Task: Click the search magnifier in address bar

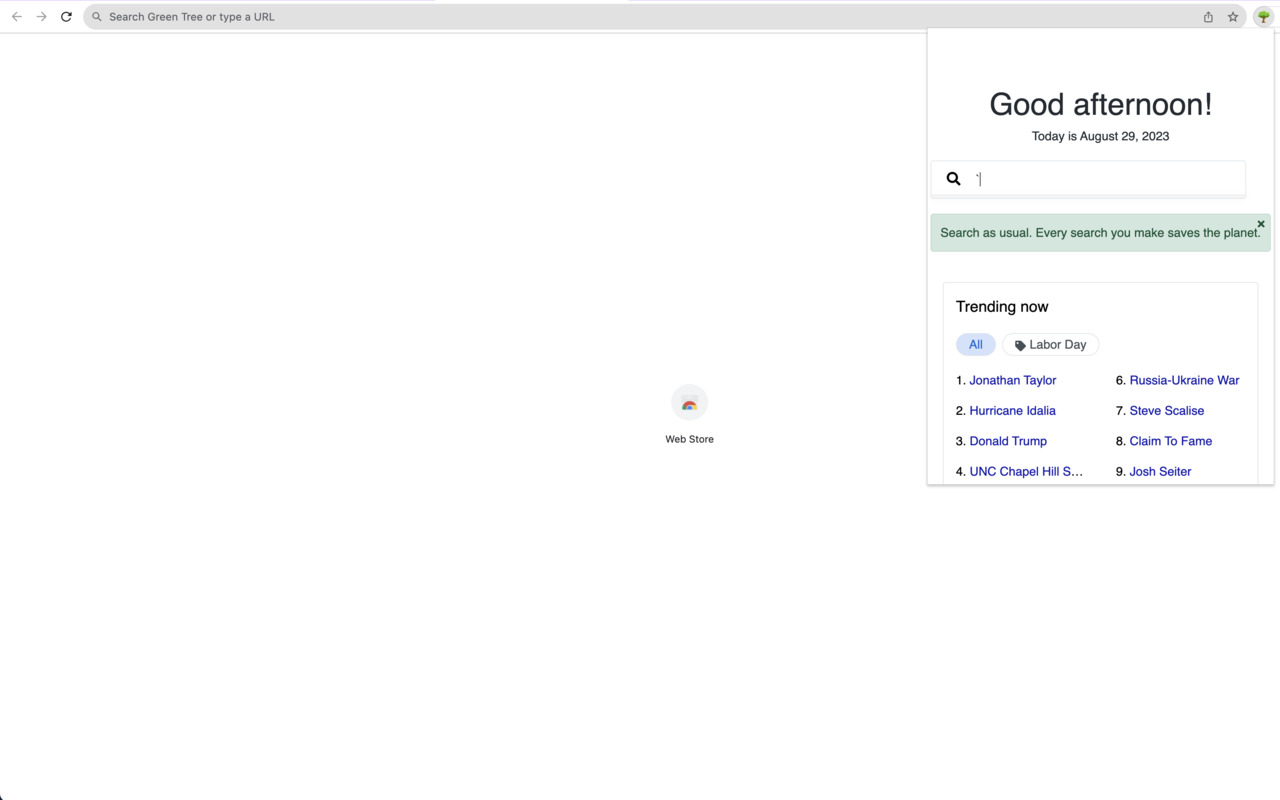Action: (97, 17)
